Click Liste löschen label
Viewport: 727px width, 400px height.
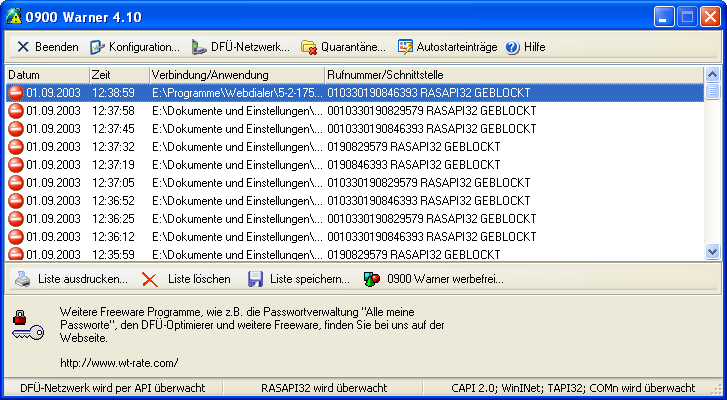click(199, 279)
